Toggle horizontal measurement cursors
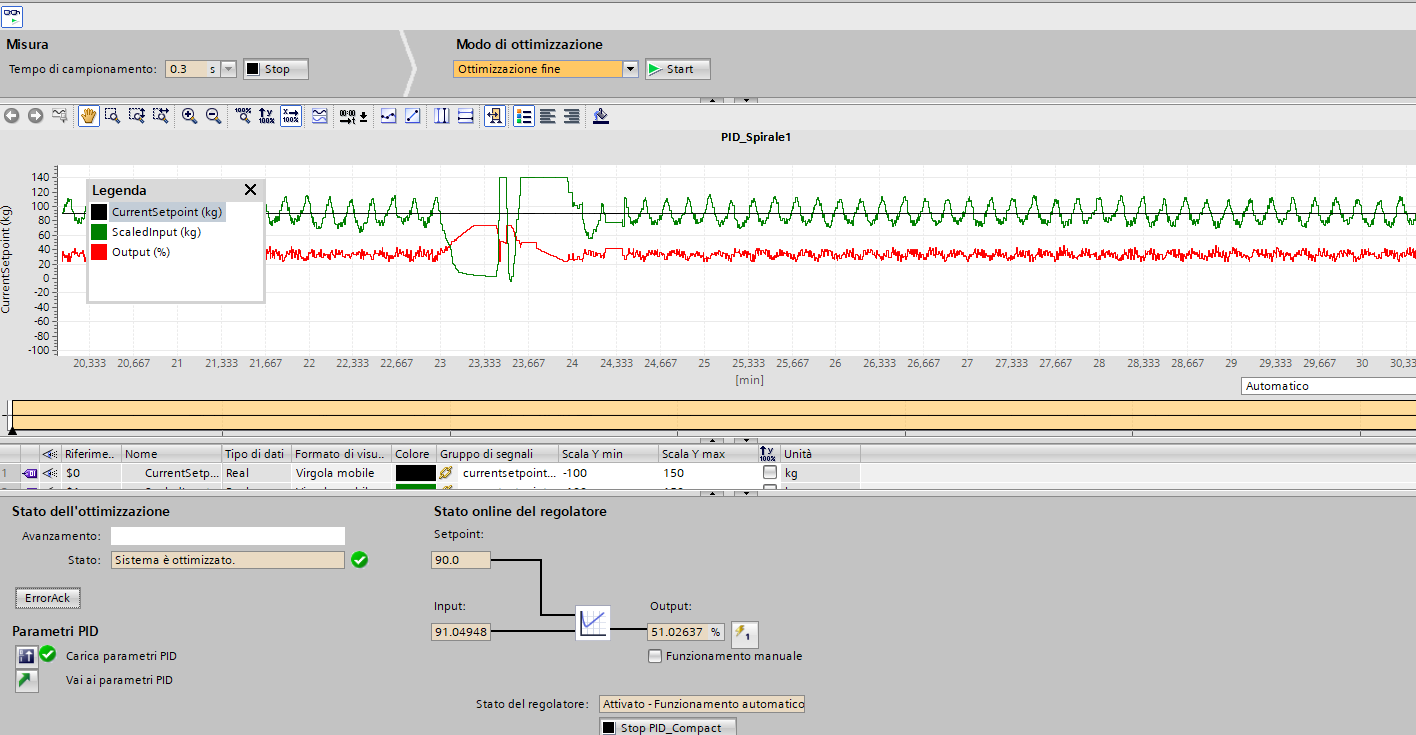This screenshot has height=735, width=1416. [466, 116]
